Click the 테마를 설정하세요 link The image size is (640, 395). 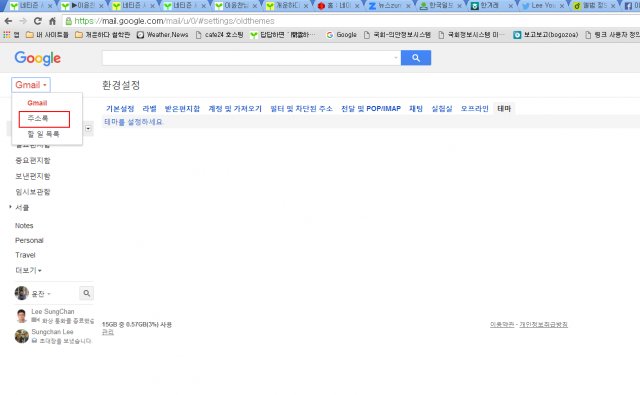[133, 122]
